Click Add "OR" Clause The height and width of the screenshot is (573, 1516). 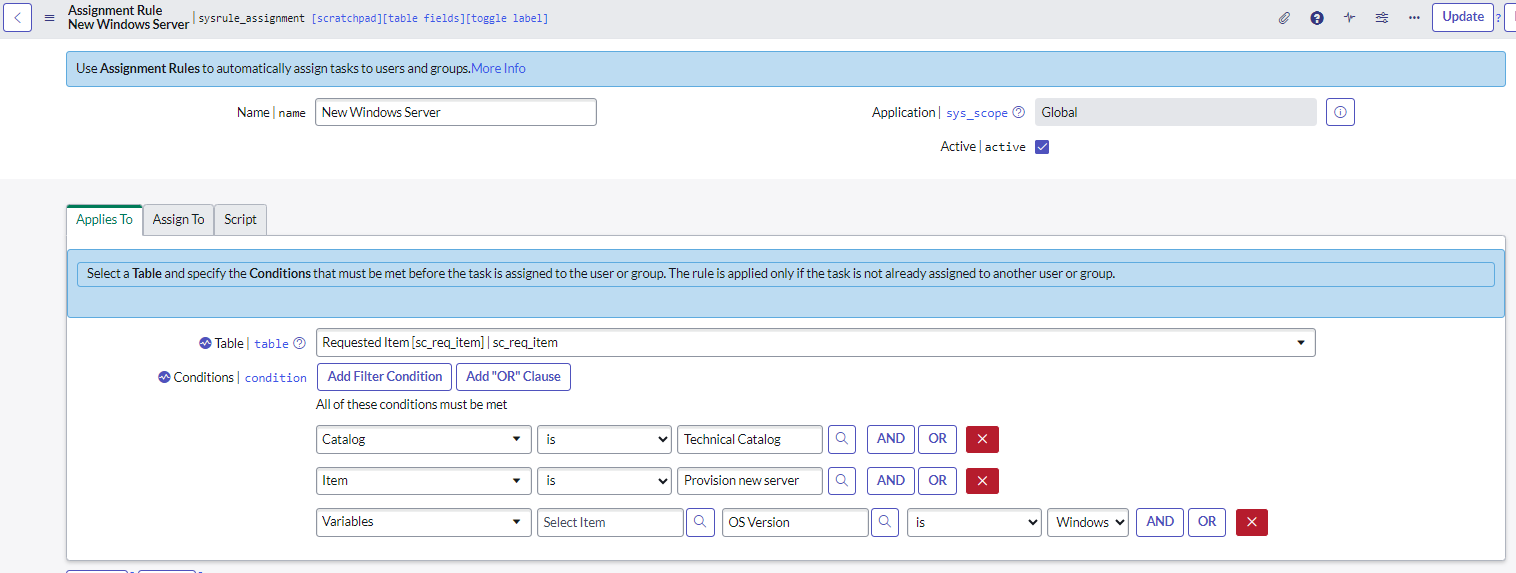(x=514, y=377)
